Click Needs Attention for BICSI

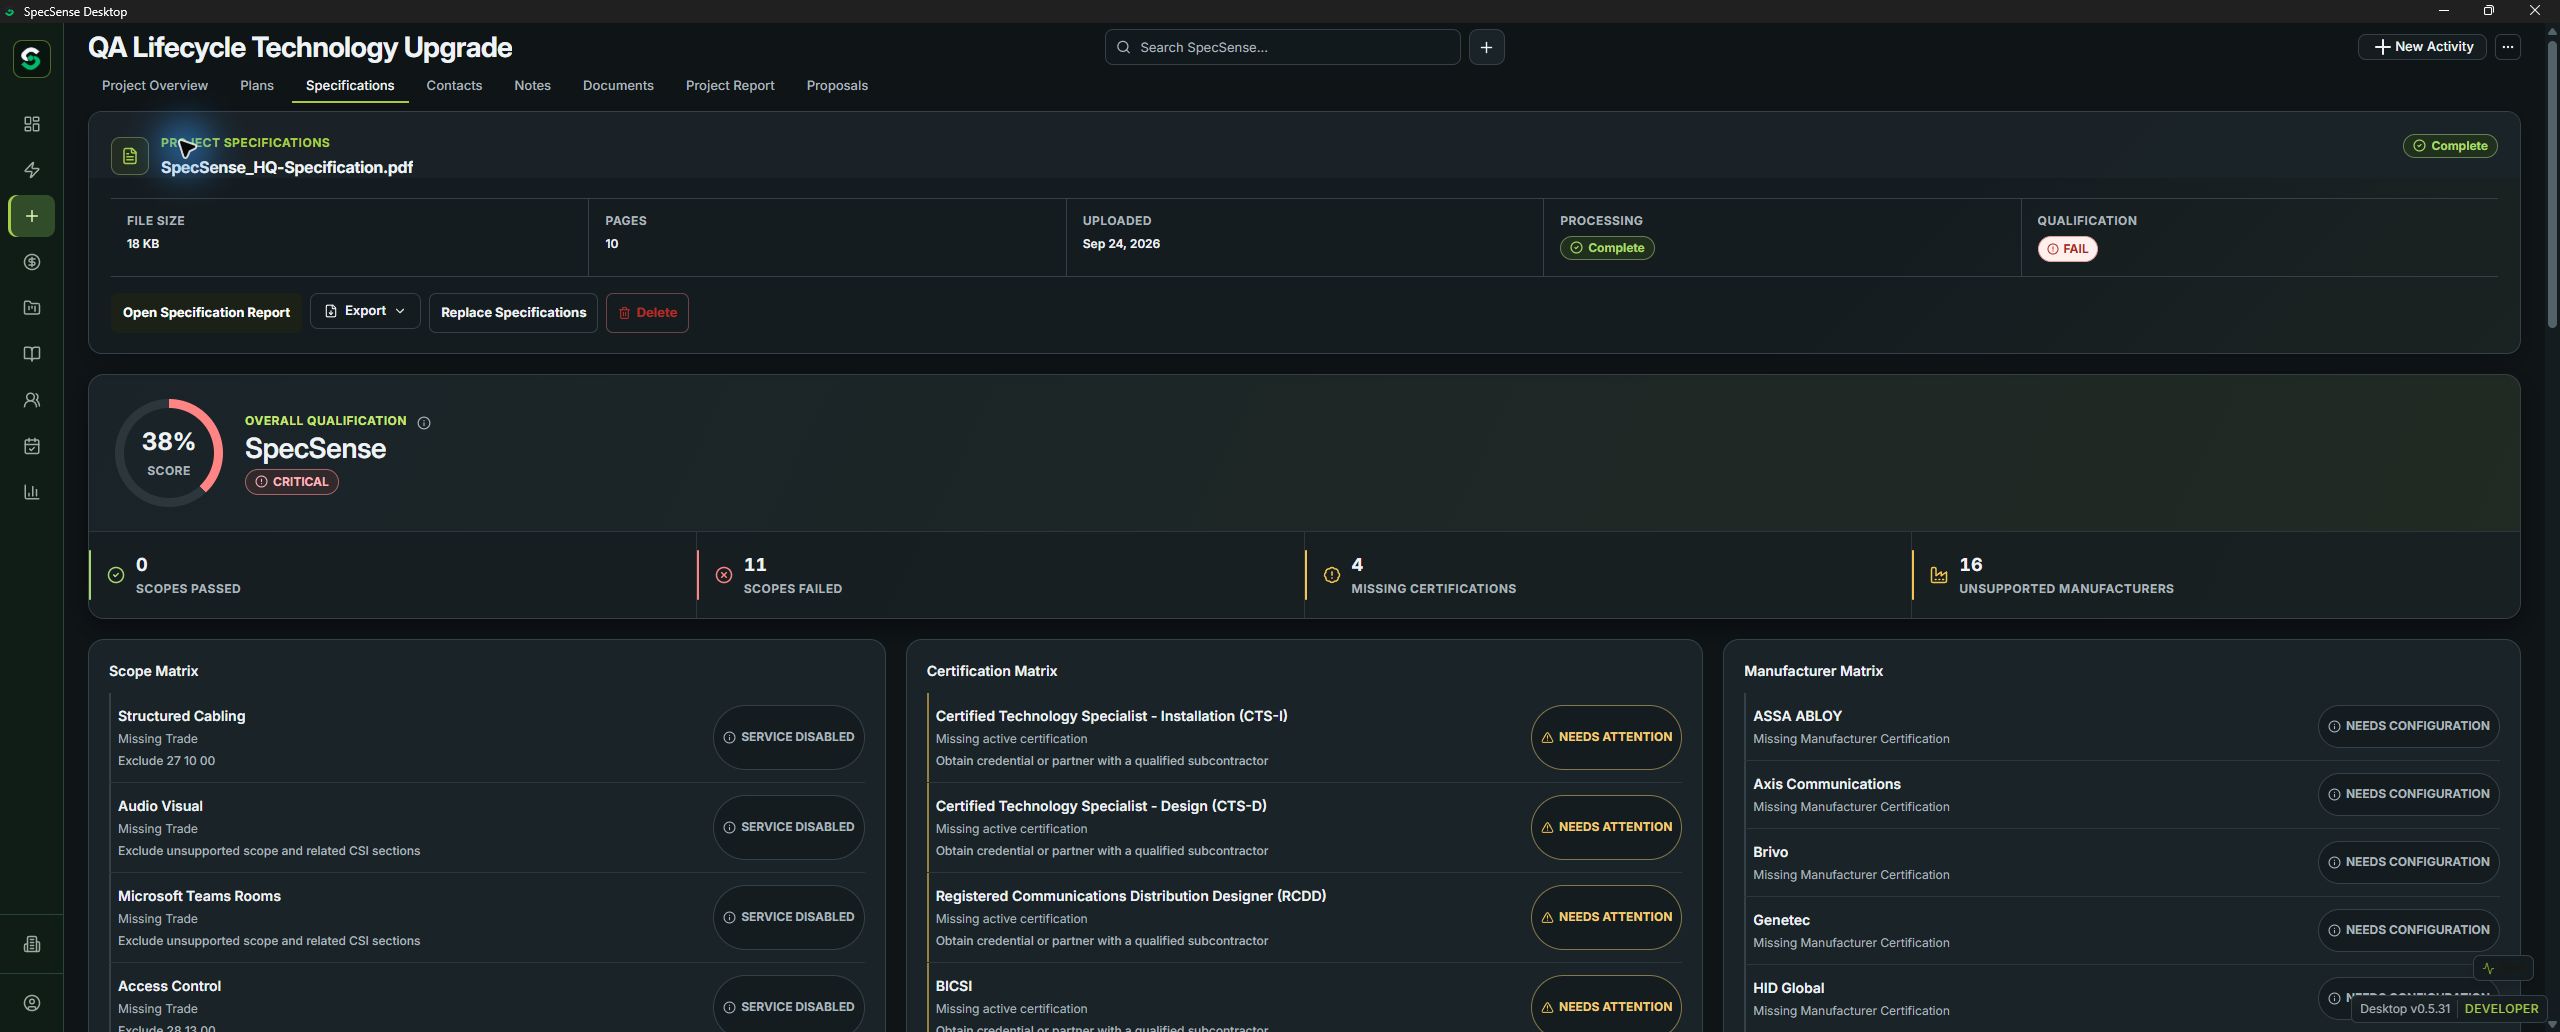(1606, 1005)
